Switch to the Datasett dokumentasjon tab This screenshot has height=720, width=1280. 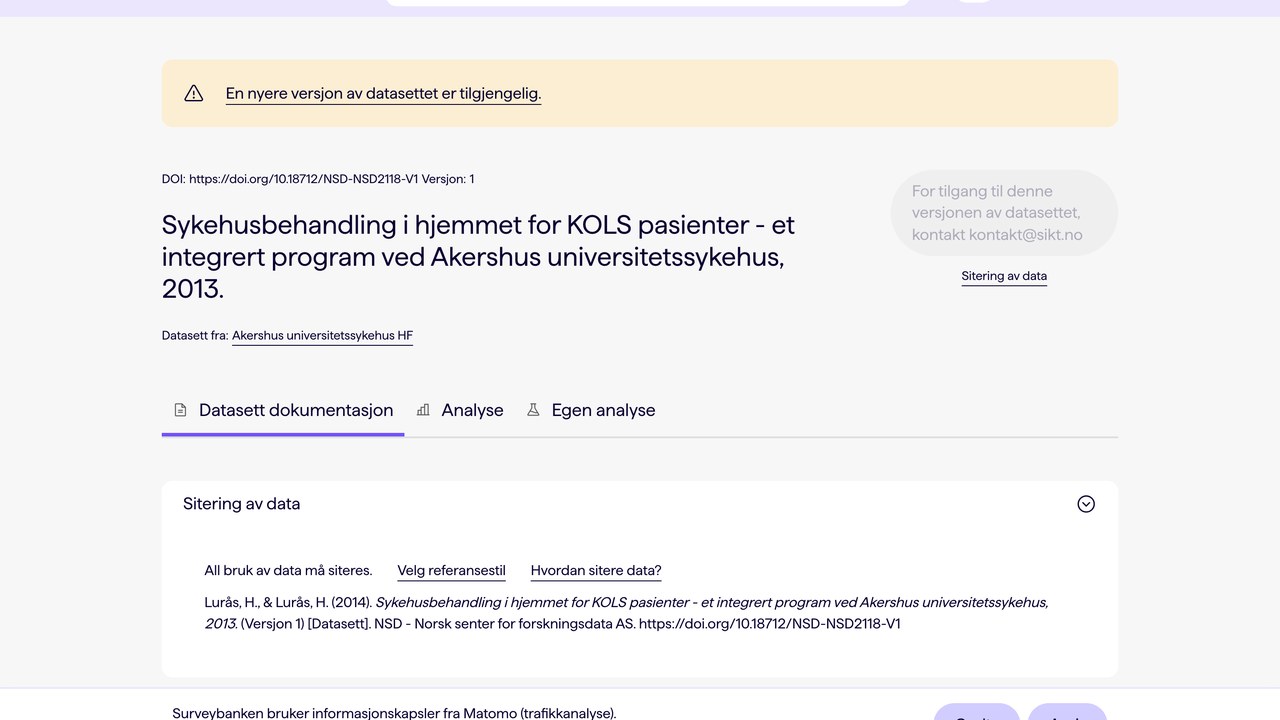click(283, 410)
